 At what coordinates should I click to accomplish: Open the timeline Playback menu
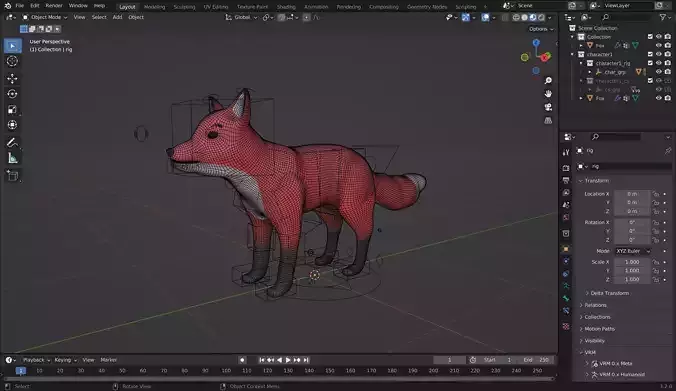click(36, 360)
